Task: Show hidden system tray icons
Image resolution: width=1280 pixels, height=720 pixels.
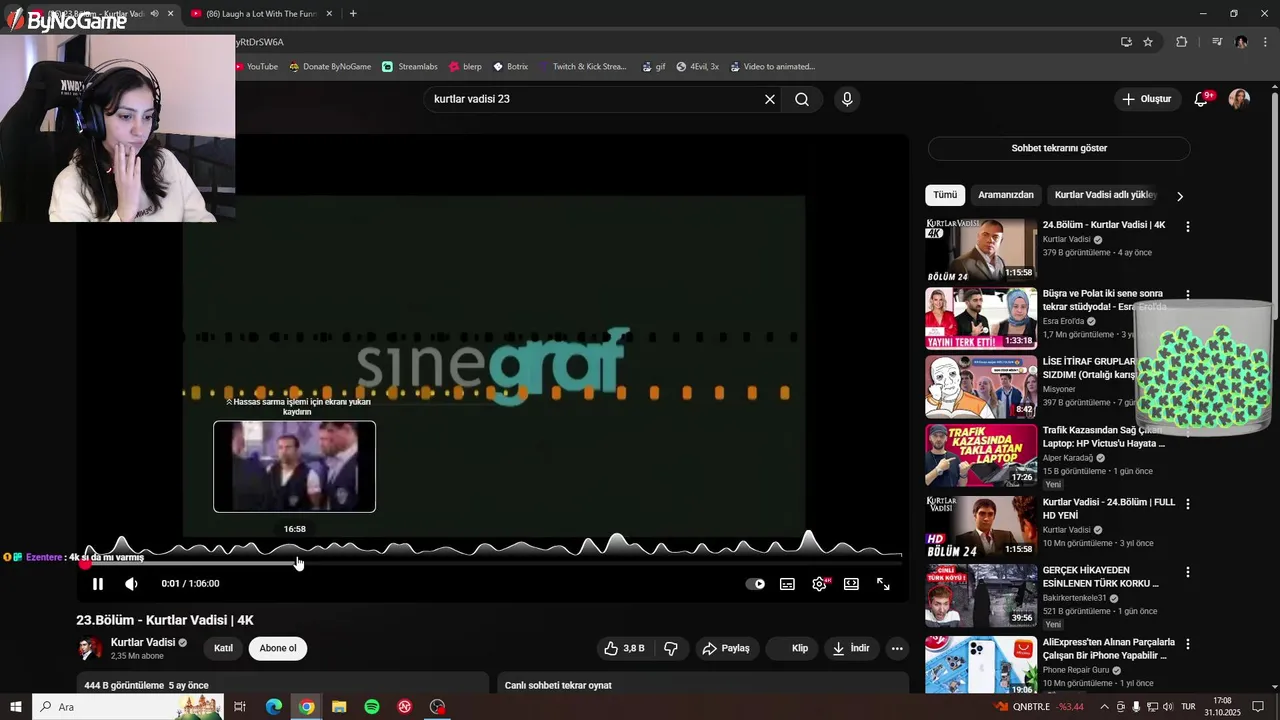Action: click(1104, 707)
